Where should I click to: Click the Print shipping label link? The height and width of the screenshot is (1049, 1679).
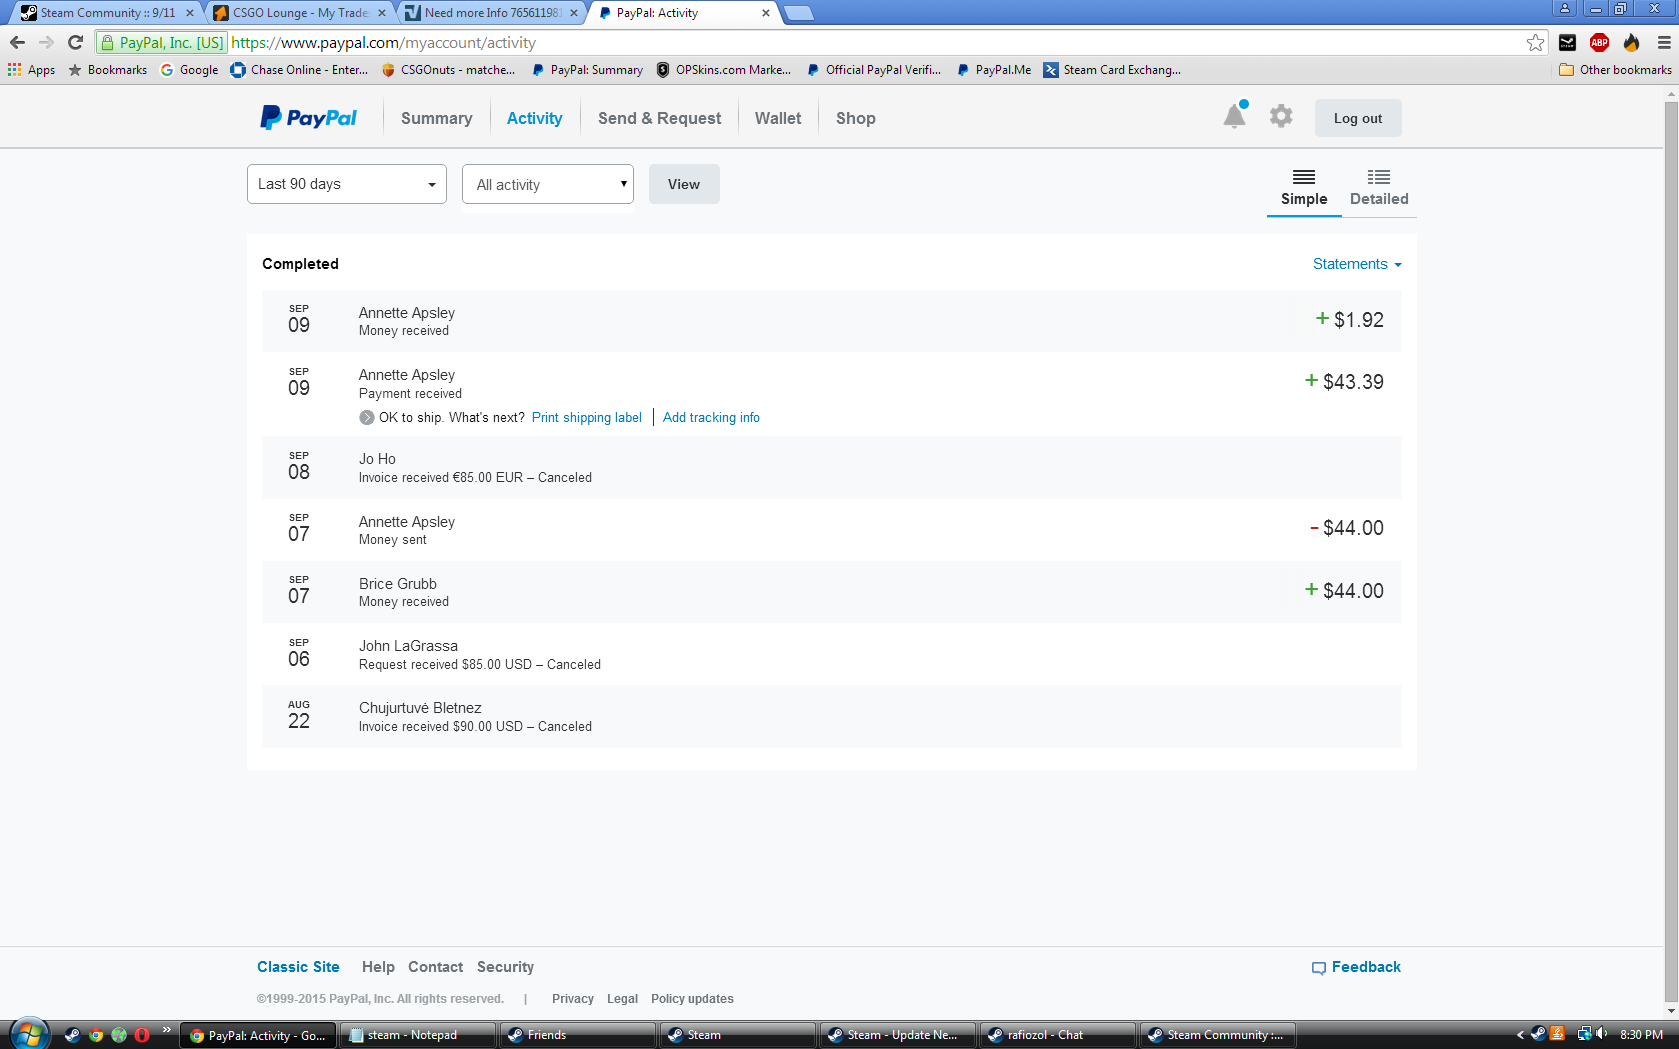586,418
